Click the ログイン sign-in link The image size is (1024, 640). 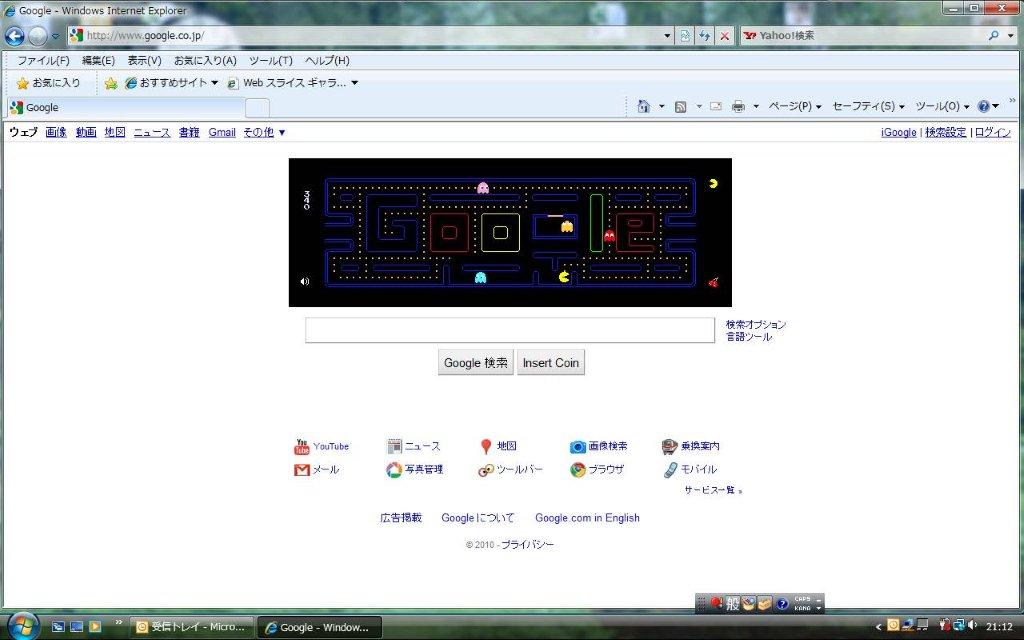[x=993, y=133]
